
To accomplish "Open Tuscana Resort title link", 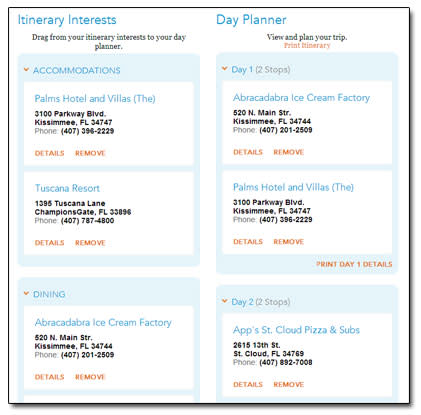I will tap(67, 188).
